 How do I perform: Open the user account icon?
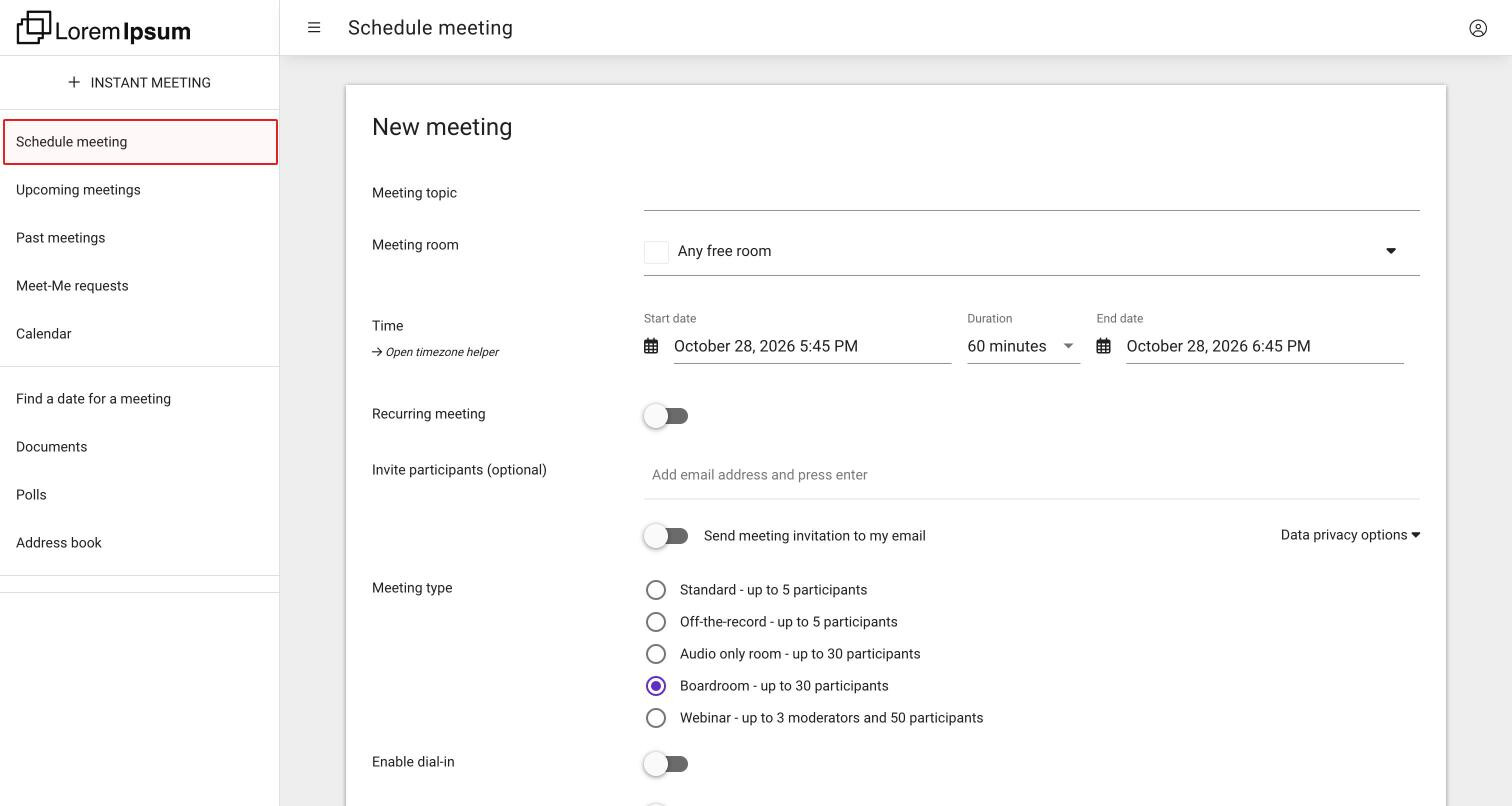tap(1478, 28)
